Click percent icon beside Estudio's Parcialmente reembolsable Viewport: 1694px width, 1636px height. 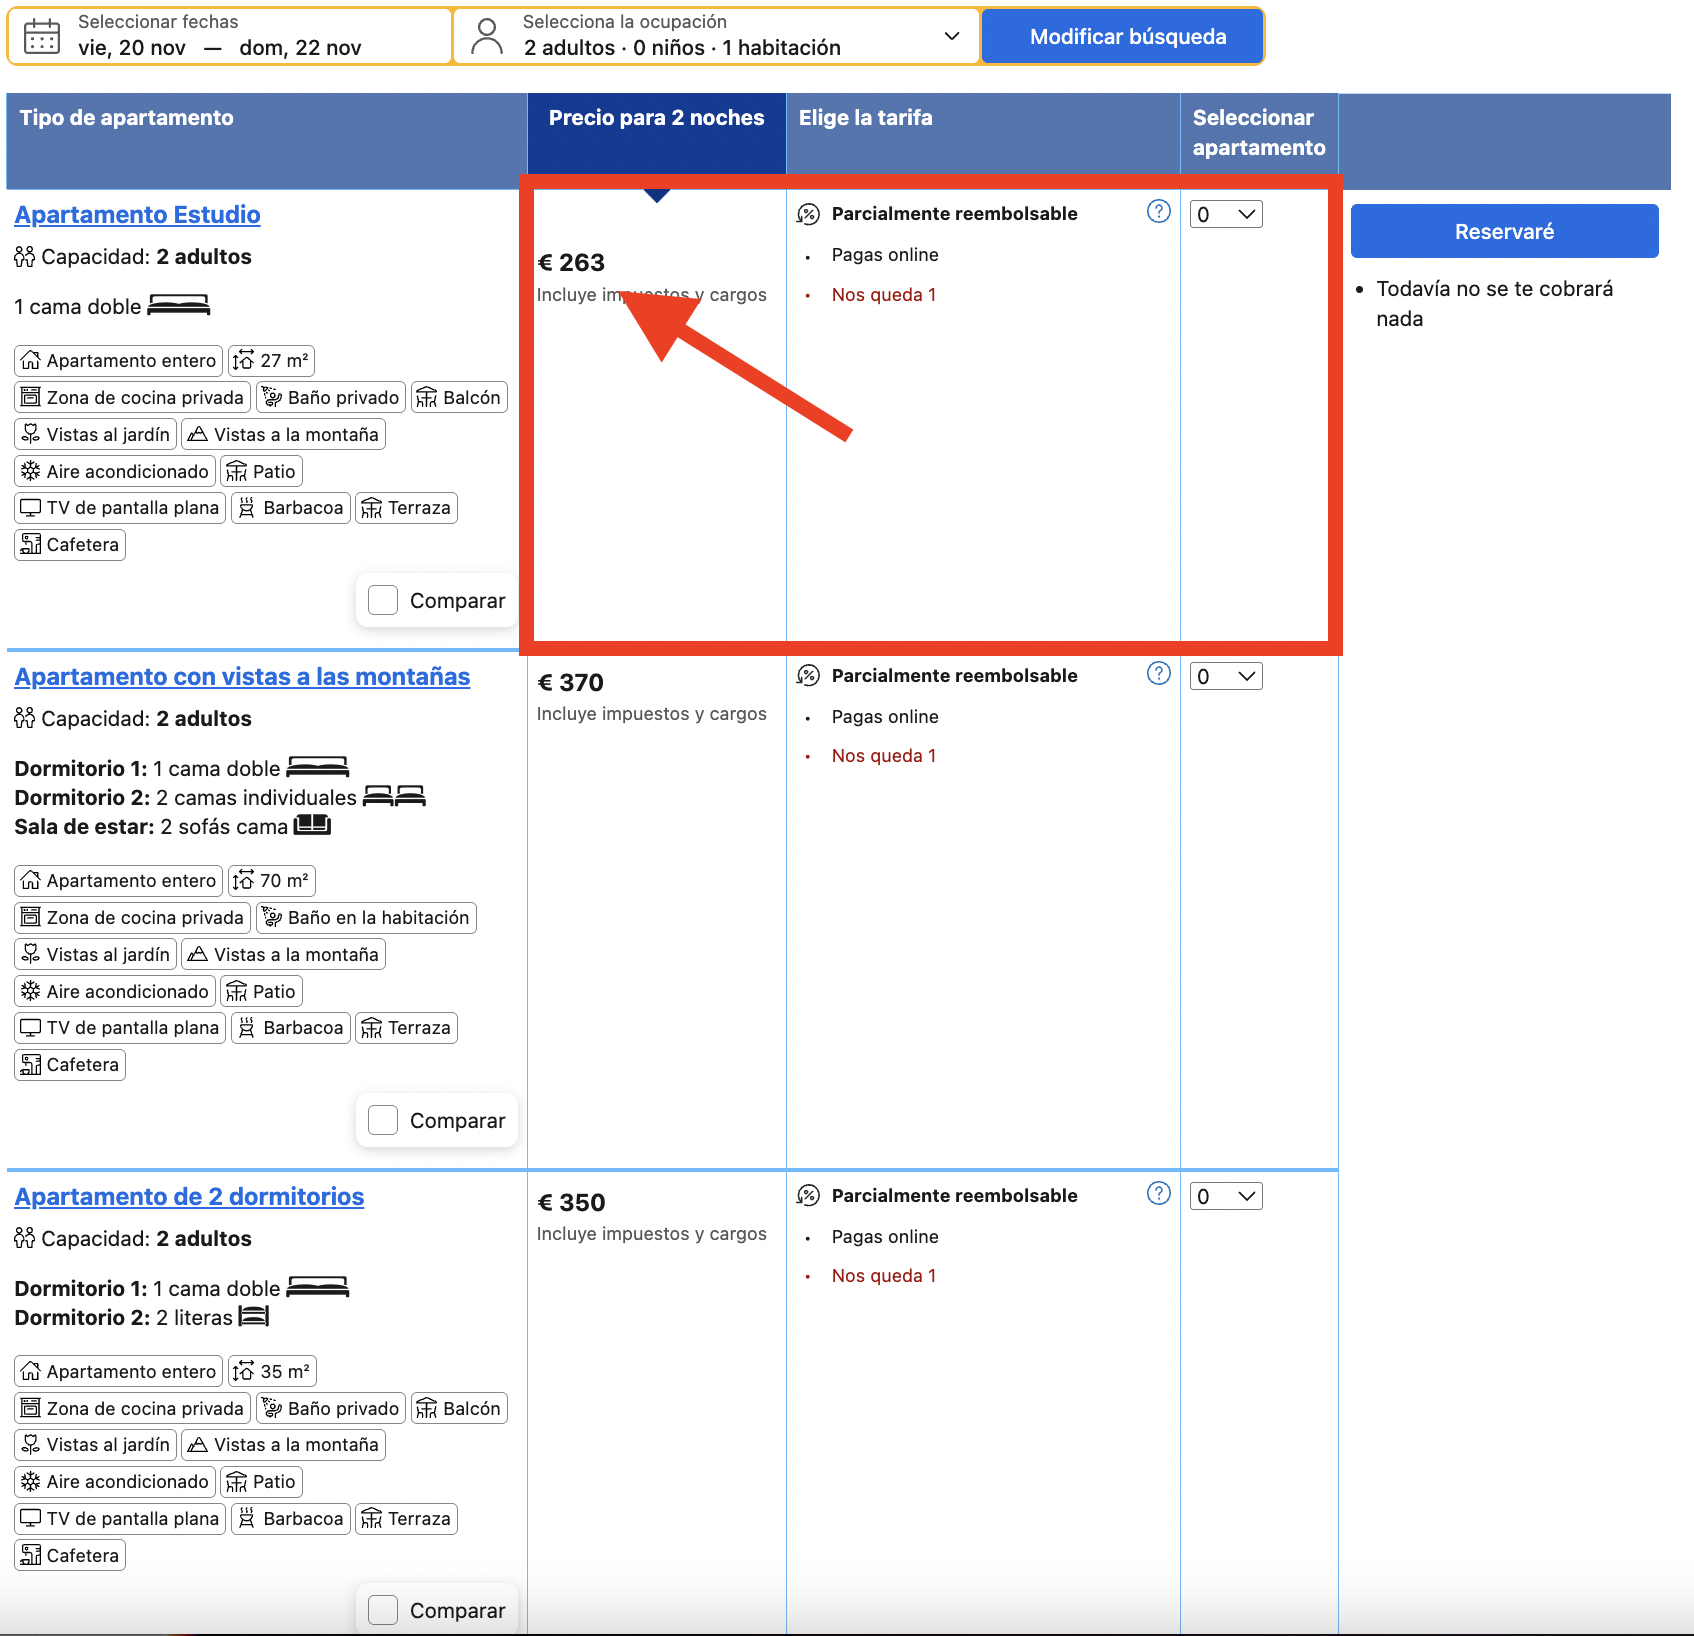click(x=808, y=214)
